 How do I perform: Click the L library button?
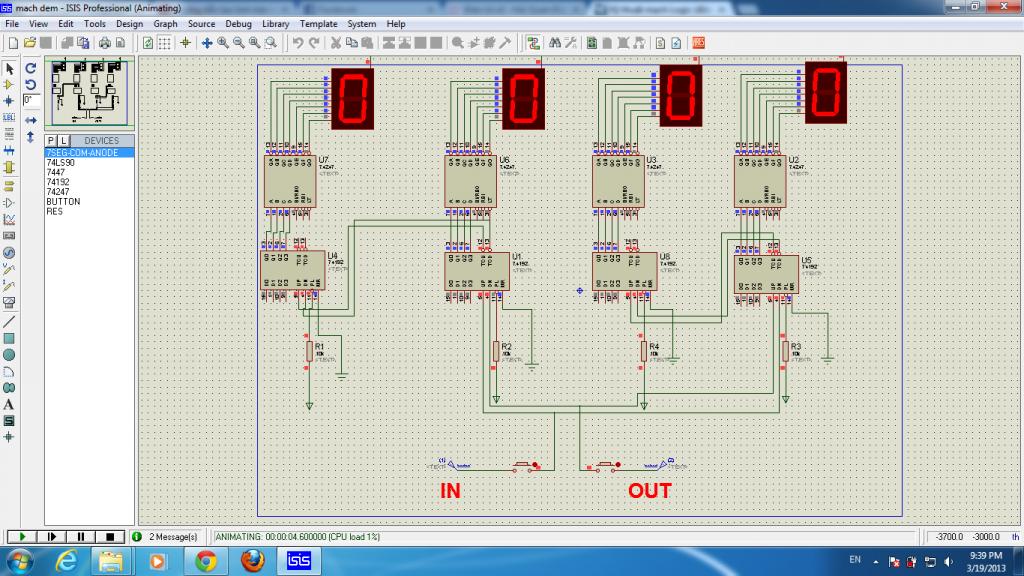point(63,140)
